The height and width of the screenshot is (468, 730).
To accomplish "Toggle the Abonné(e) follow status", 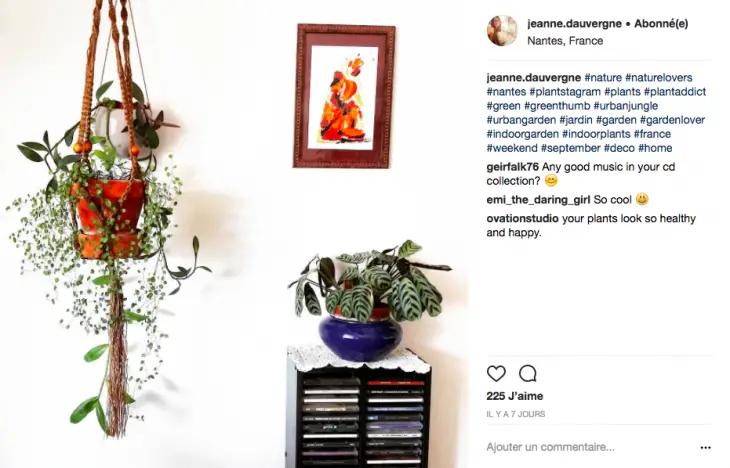I will coord(661,23).
